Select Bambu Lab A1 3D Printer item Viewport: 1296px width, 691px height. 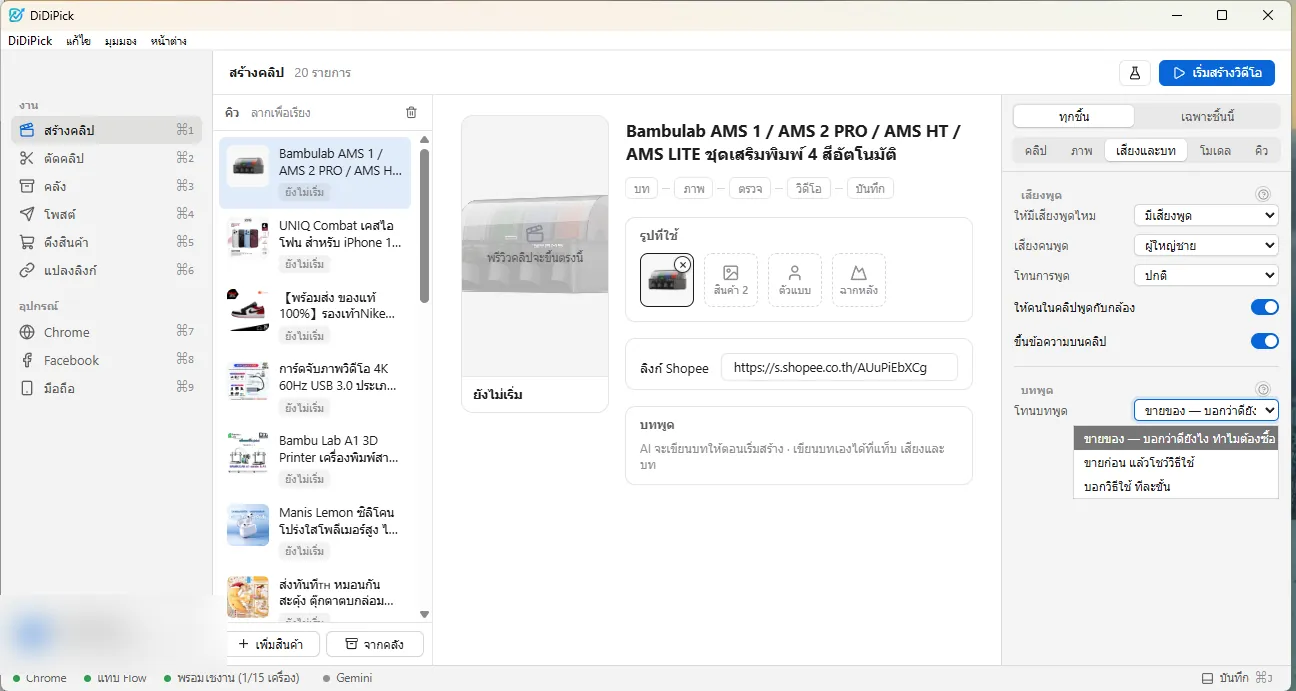click(315, 459)
